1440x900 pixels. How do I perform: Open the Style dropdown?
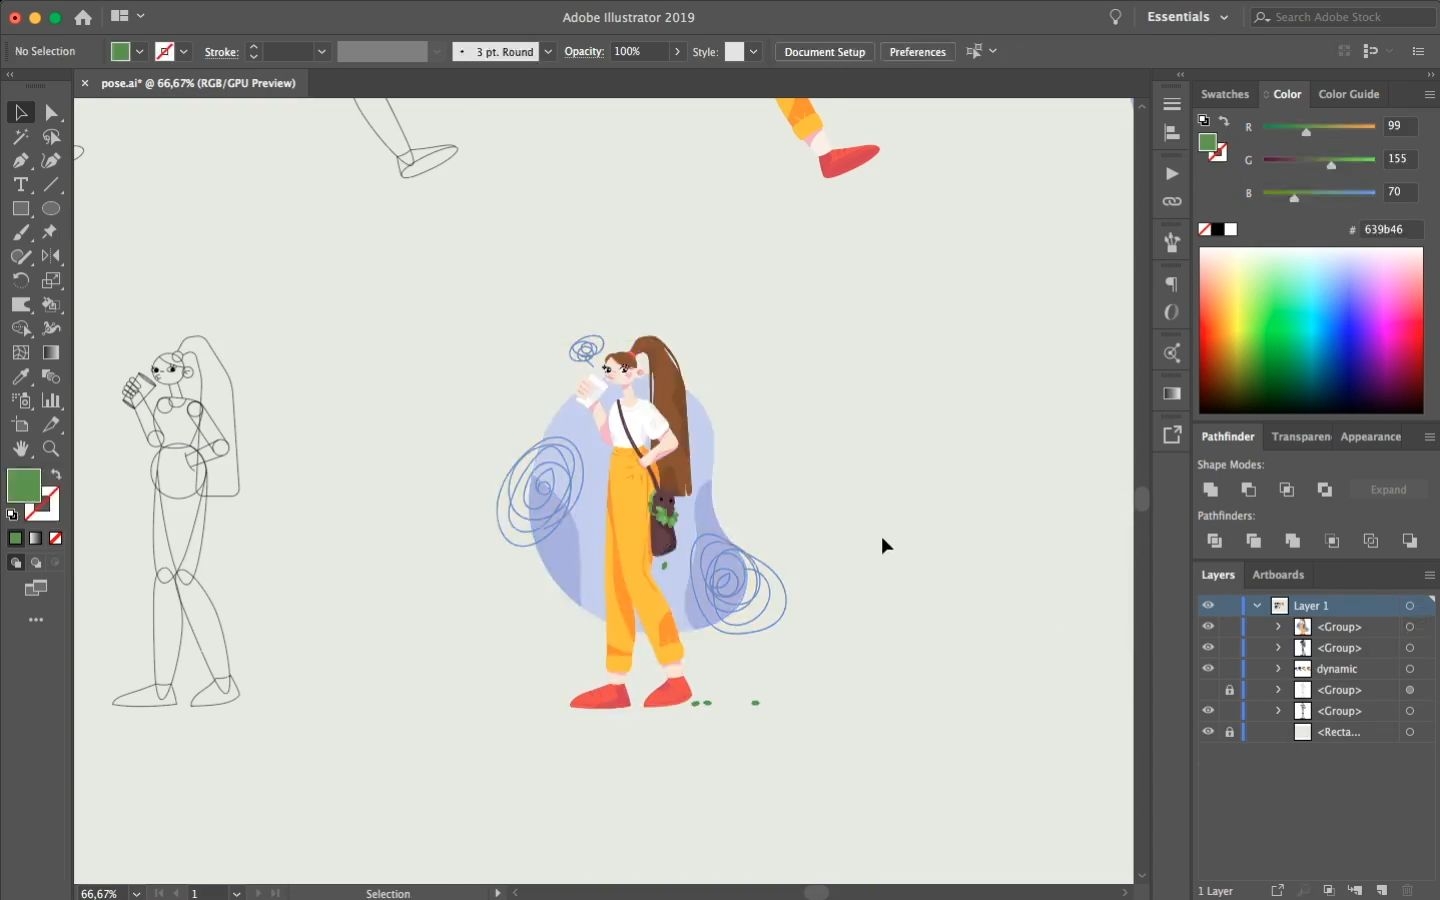coord(754,52)
